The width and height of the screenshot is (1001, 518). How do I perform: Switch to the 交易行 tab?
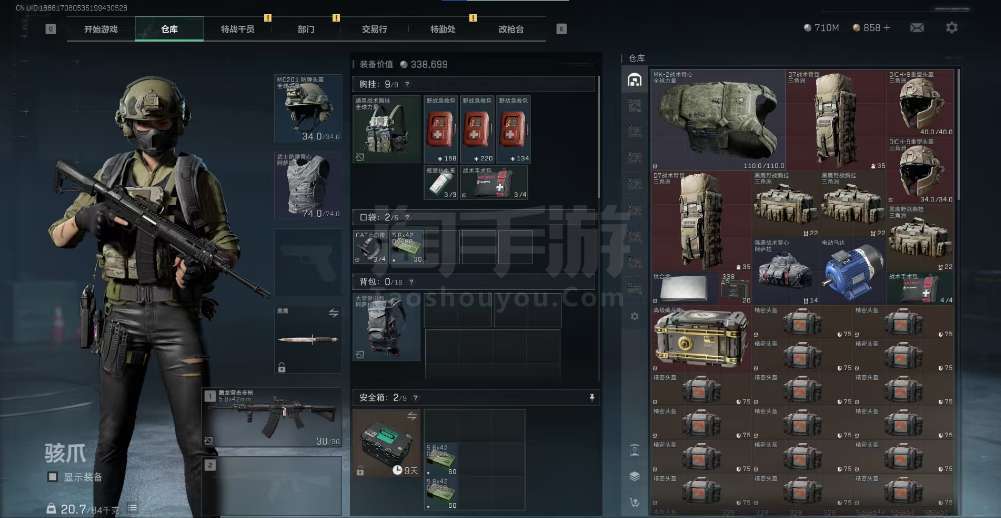[374, 29]
